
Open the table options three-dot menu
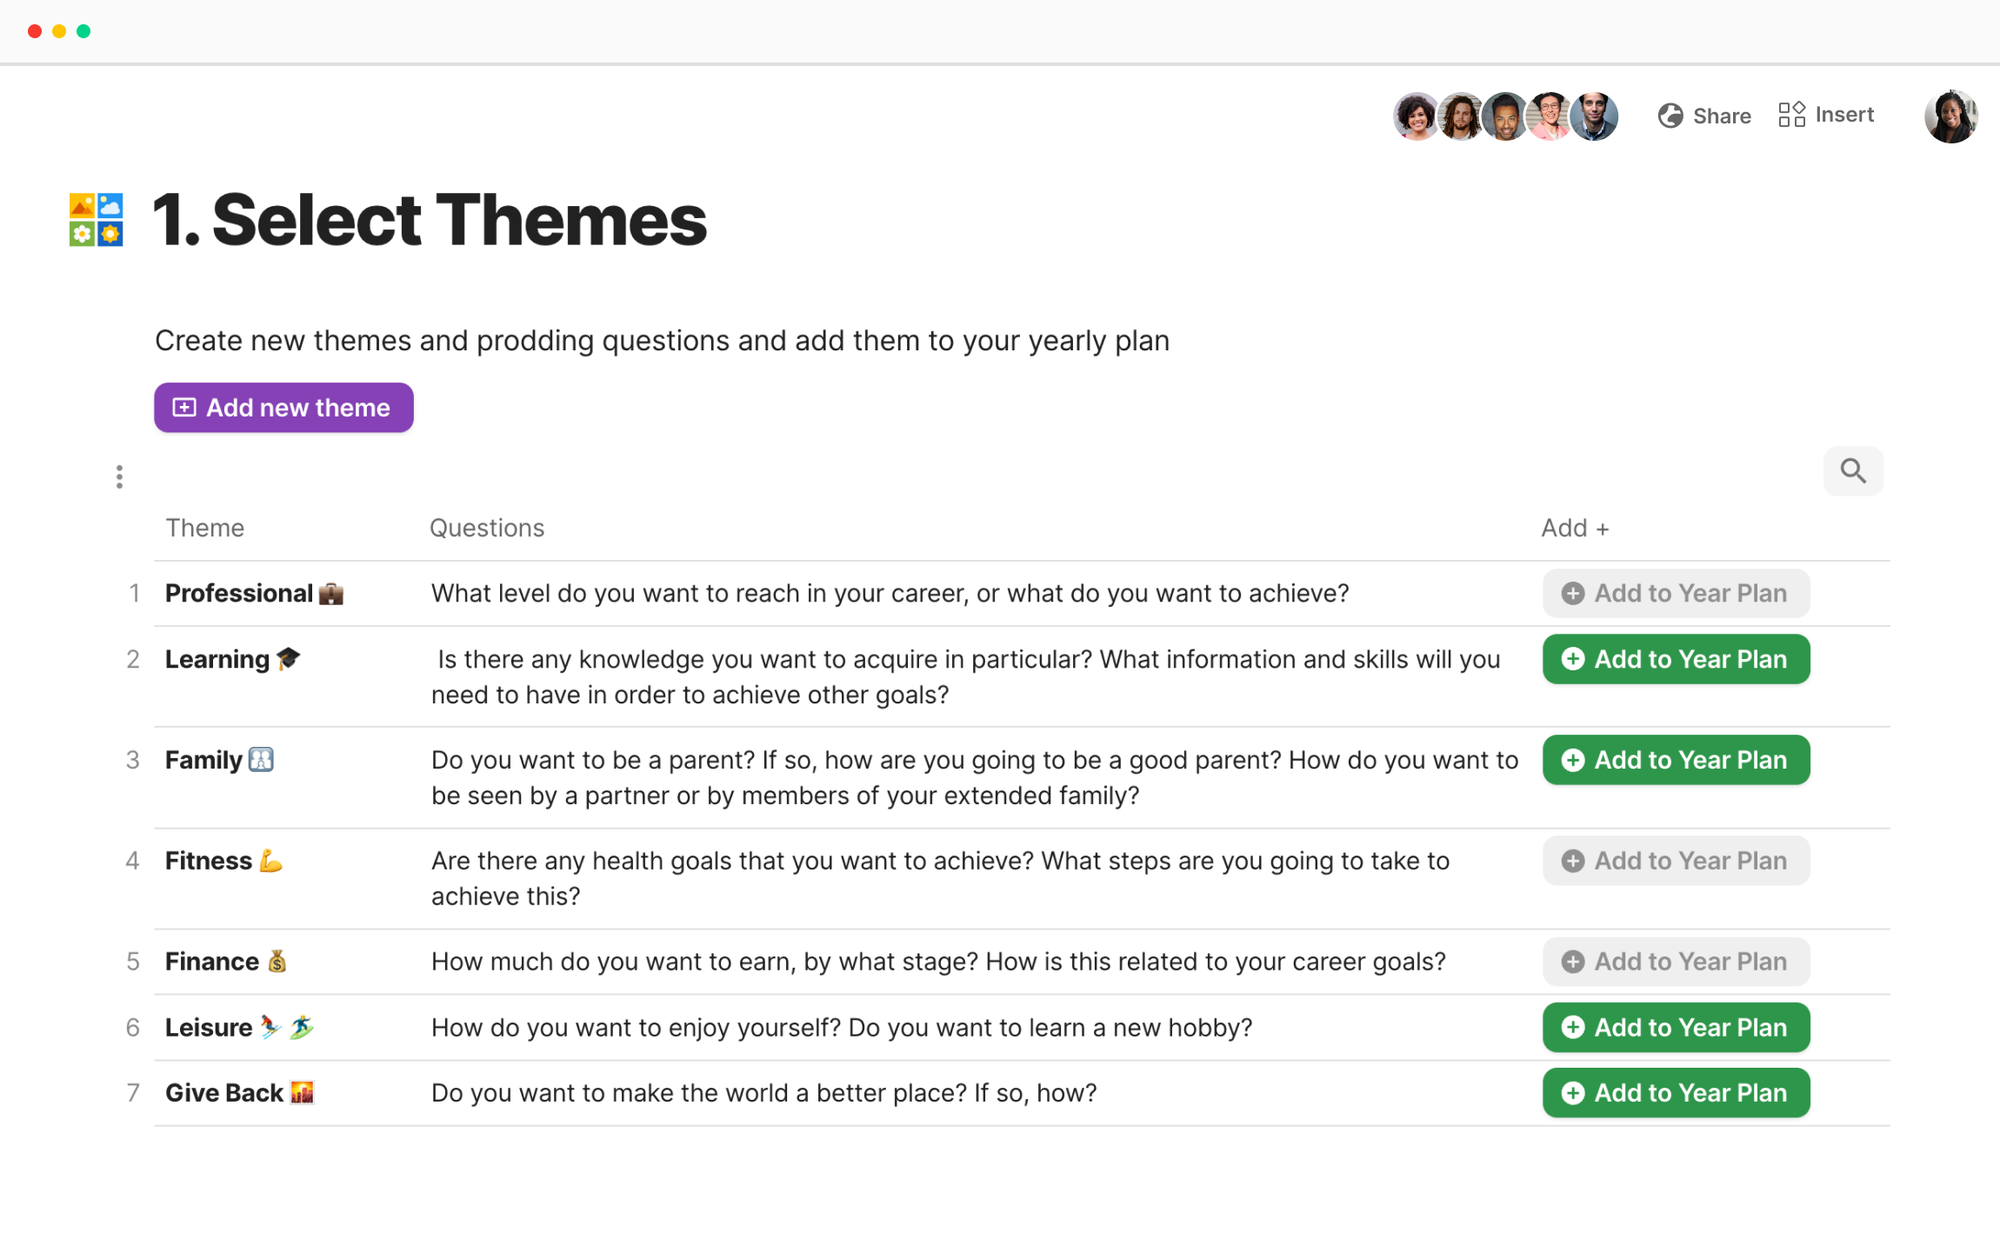(x=119, y=477)
